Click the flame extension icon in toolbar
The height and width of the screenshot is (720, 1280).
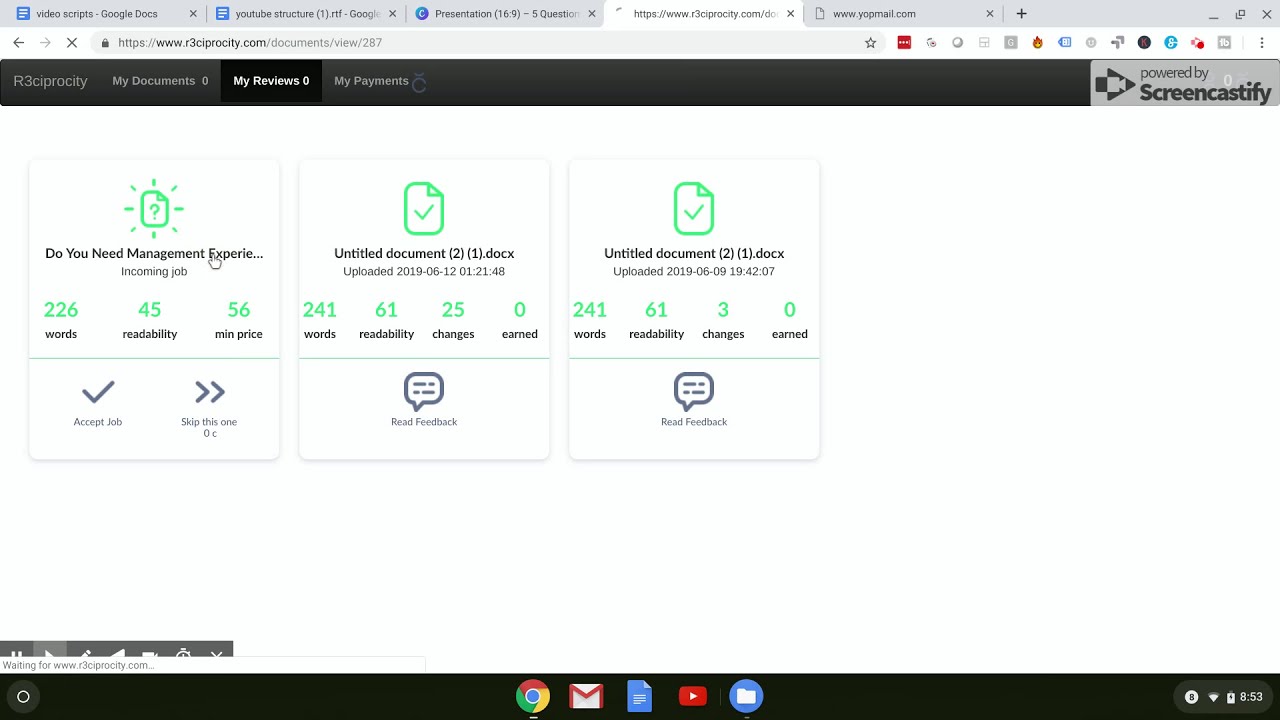point(1038,43)
